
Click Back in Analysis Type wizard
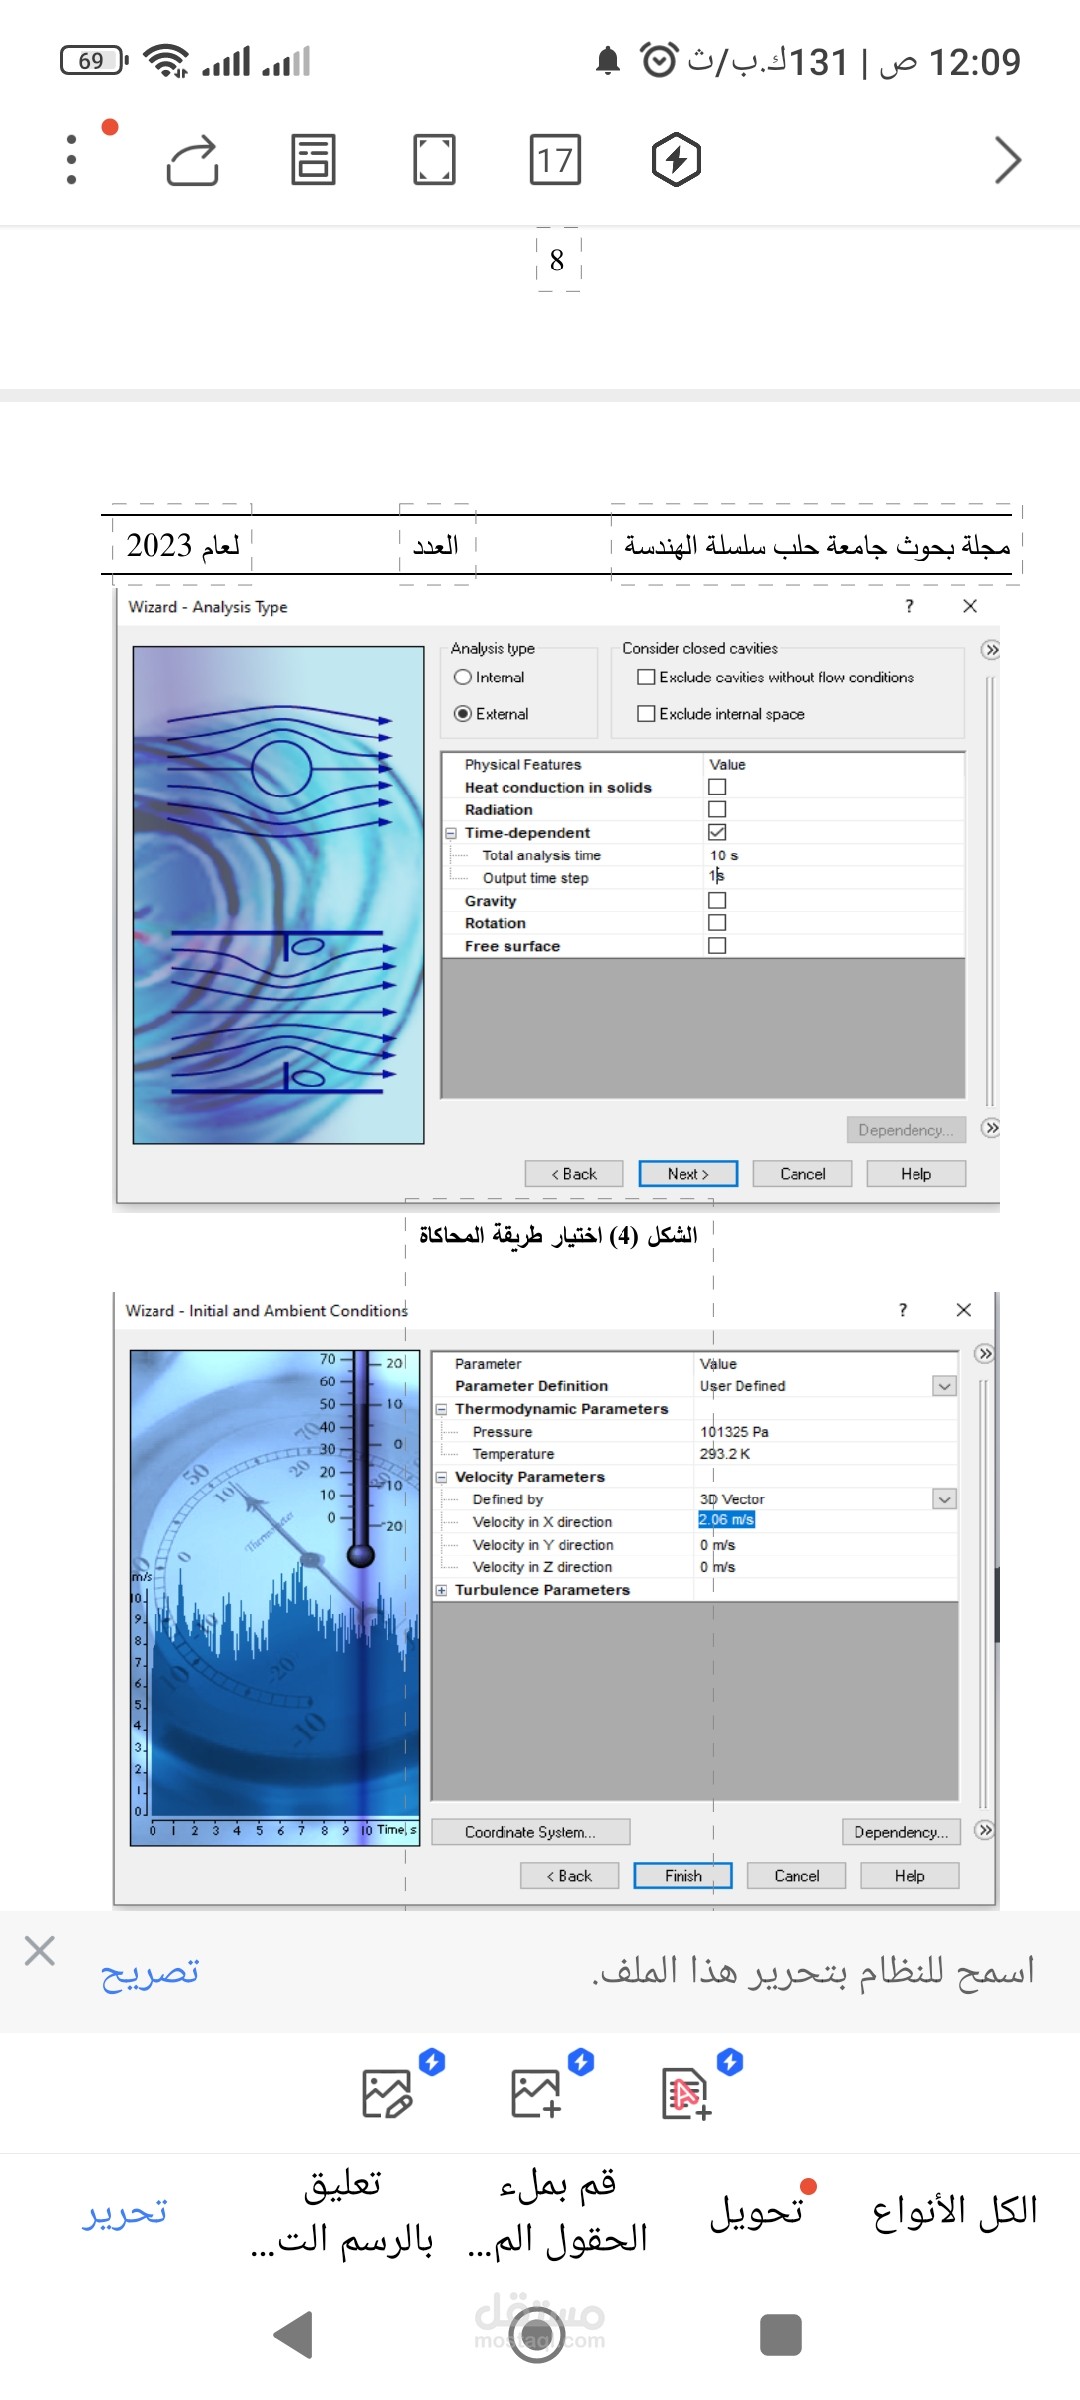[x=574, y=1174]
